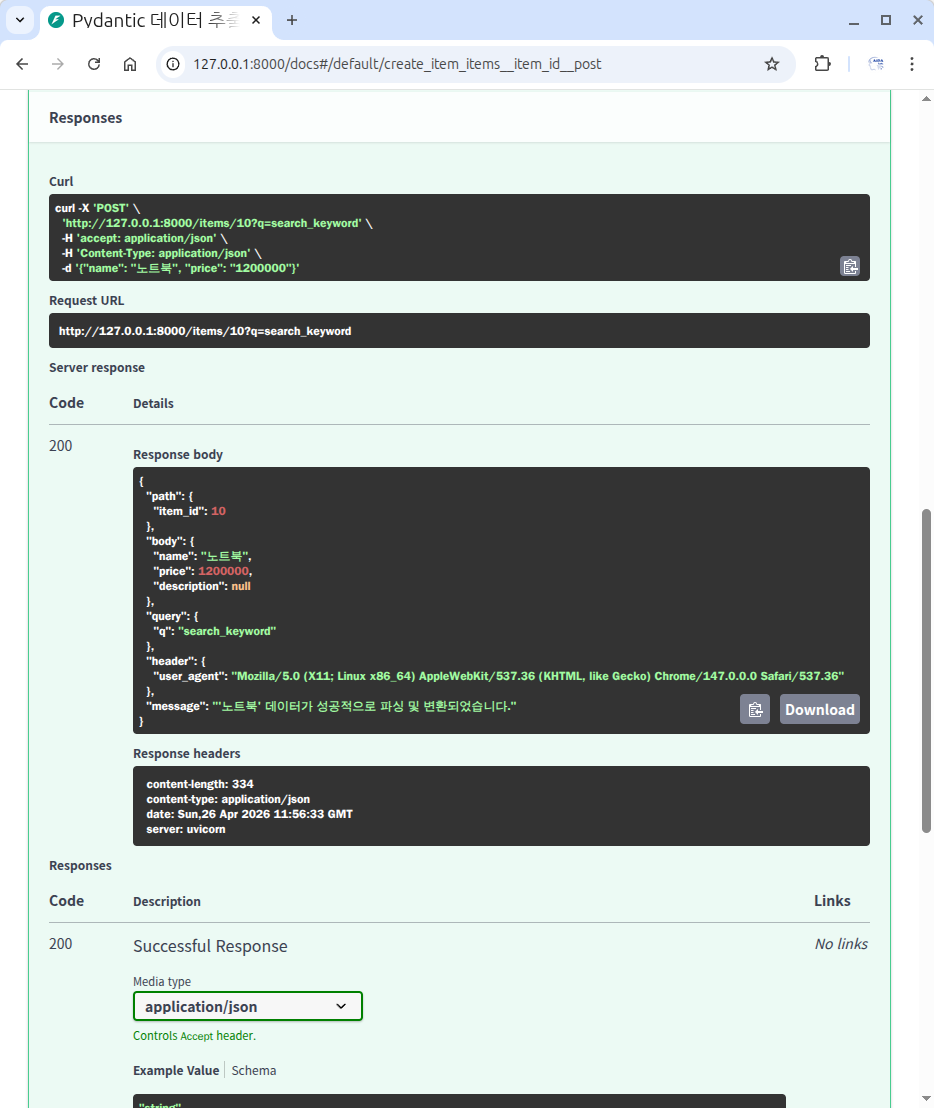Maximize the browser window
Image resolution: width=934 pixels, height=1108 pixels.
click(x=886, y=20)
